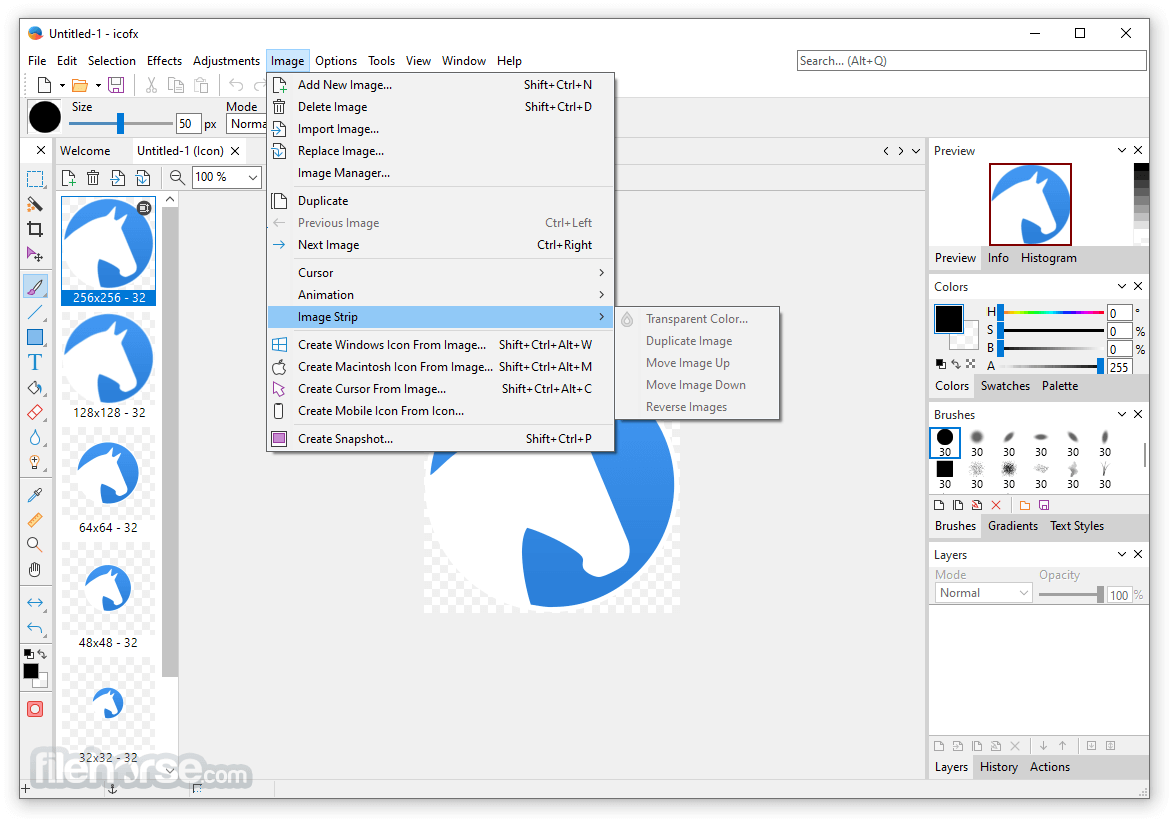
Task: Switch to the Swatches tab
Action: 1005,386
